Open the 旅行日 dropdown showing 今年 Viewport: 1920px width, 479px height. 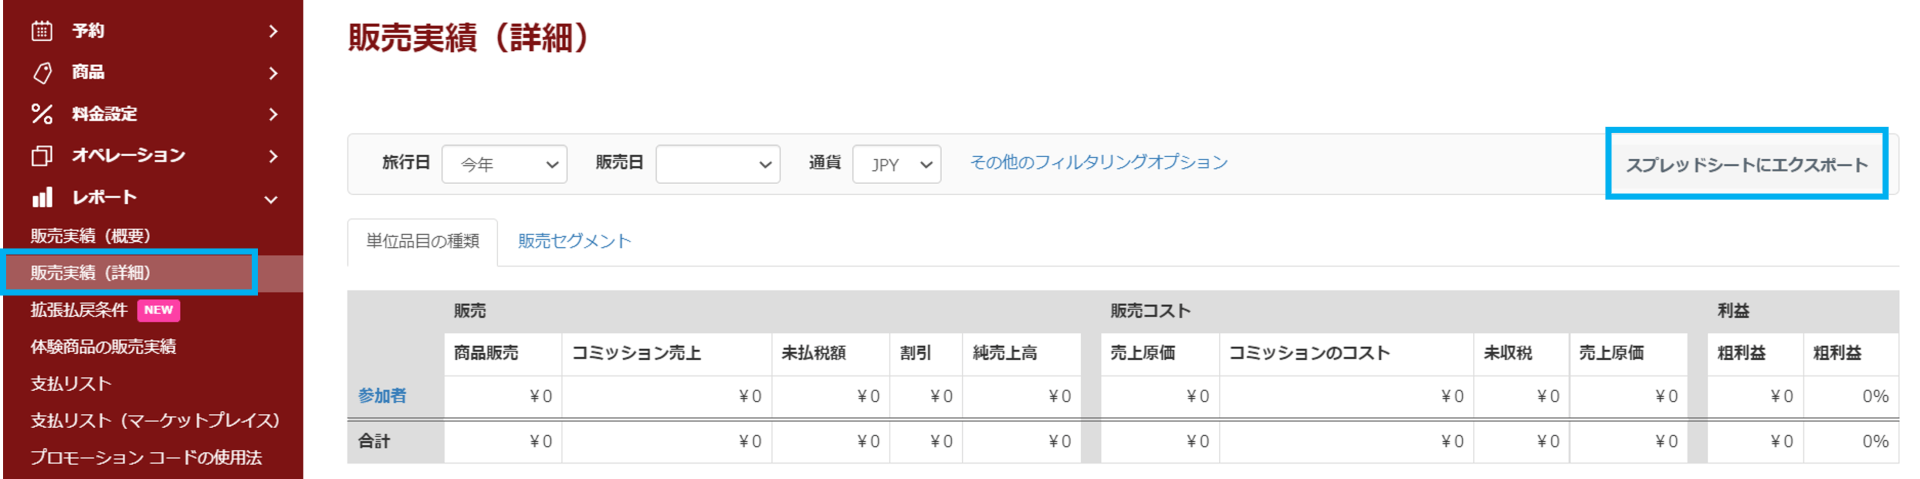504,164
